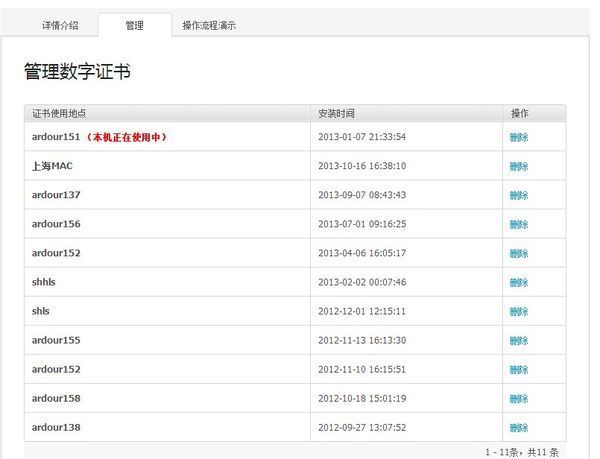
Task: Select the 上海MAC certificate name cell
Action: click(52, 166)
